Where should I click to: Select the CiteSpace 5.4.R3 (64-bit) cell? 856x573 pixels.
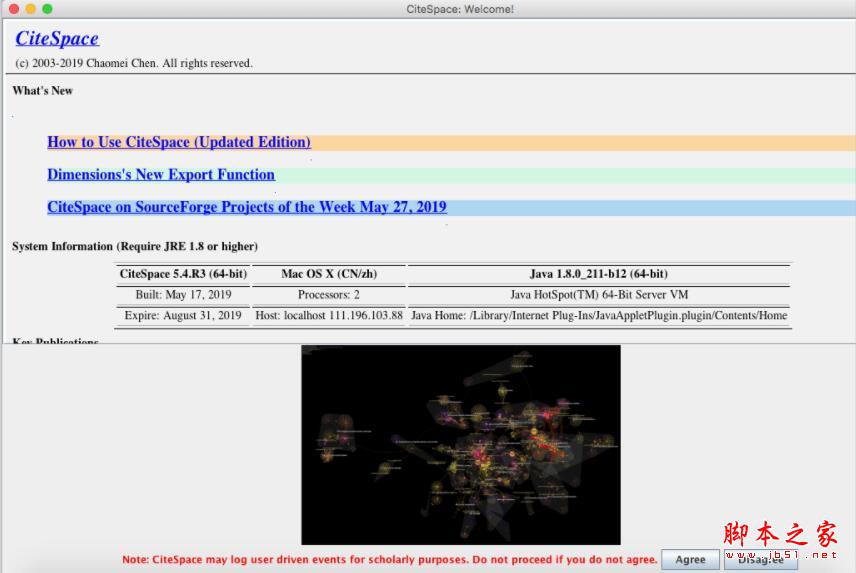(x=183, y=274)
